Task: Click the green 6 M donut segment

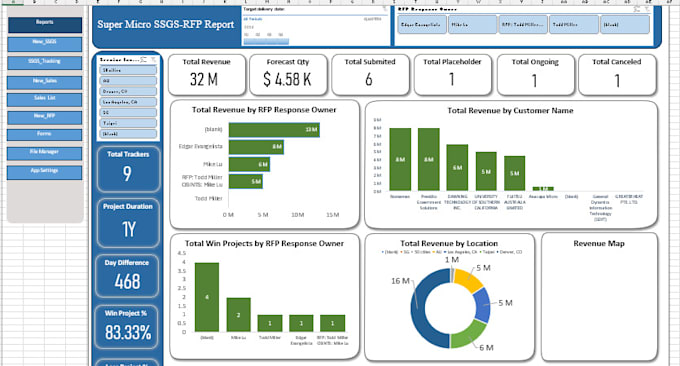Action: coord(469,333)
